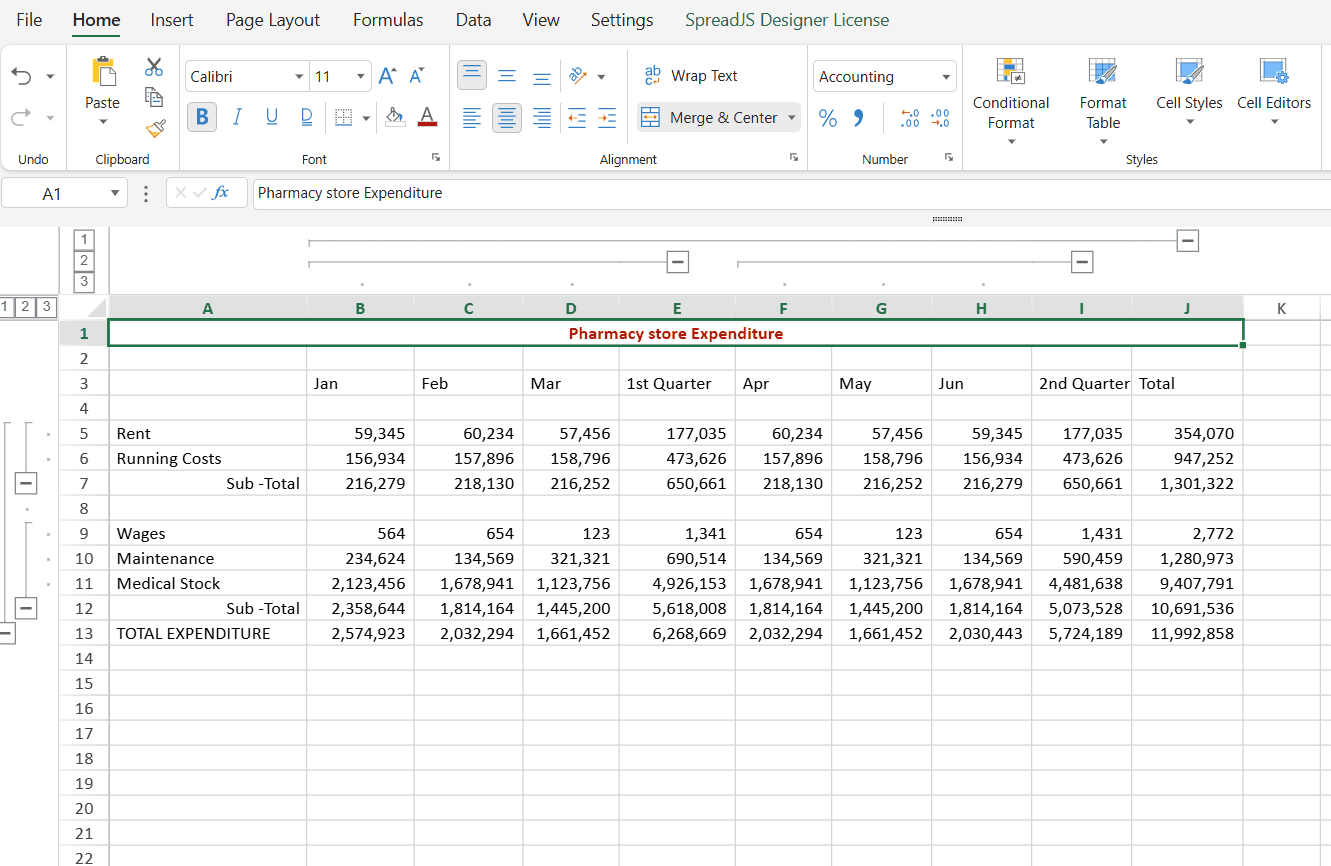Click the formula bar input field

click(792, 193)
